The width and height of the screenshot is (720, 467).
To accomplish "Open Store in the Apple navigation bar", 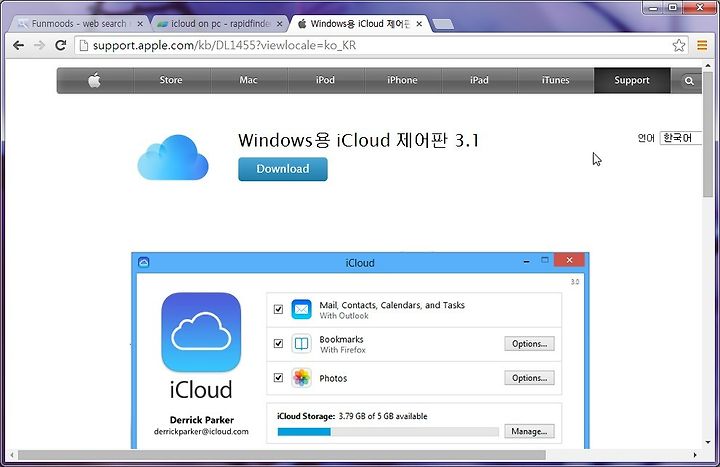I will 171,80.
